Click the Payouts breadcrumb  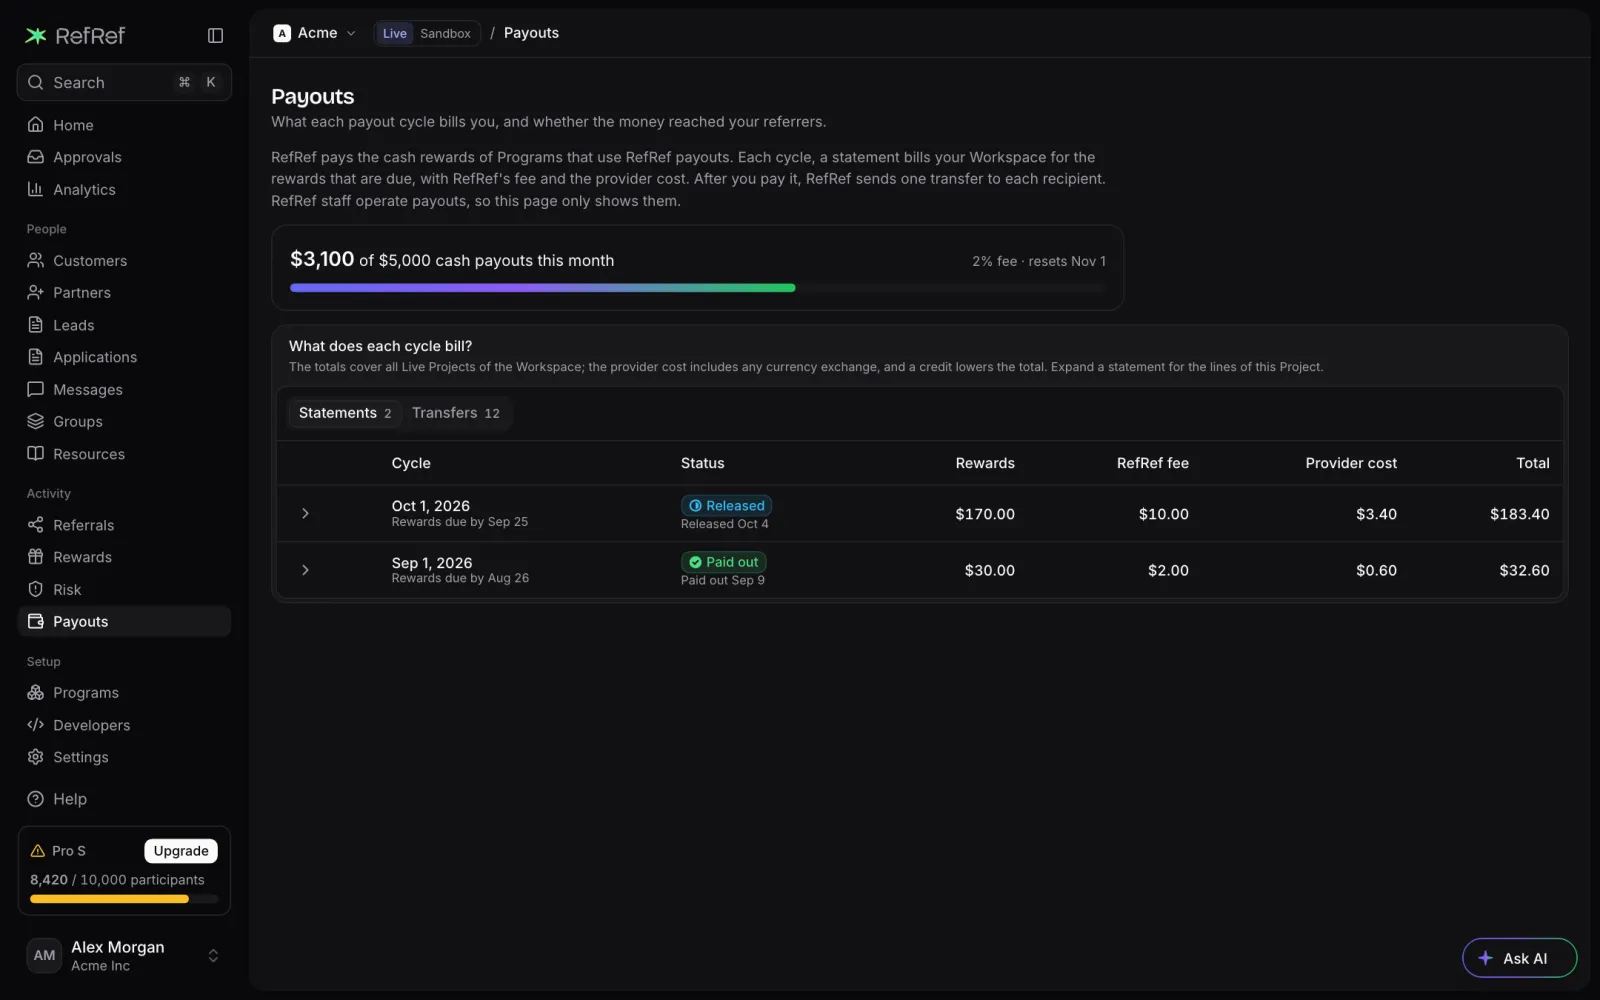pos(531,33)
